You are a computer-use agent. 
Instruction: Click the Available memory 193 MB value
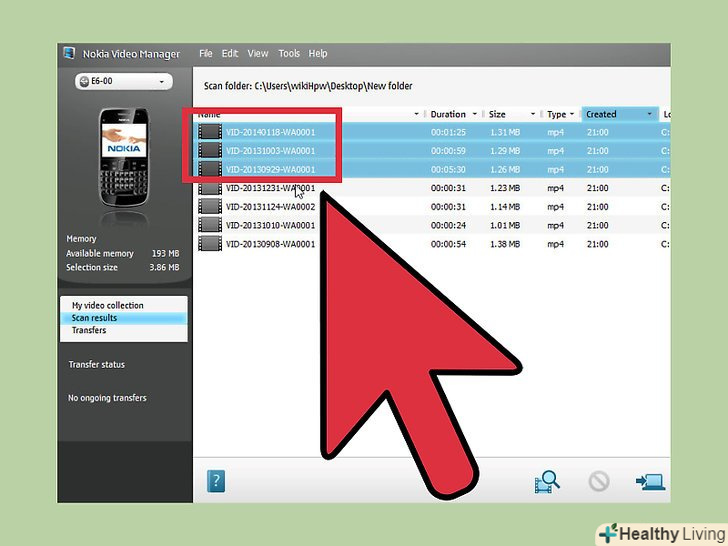(166, 253)
